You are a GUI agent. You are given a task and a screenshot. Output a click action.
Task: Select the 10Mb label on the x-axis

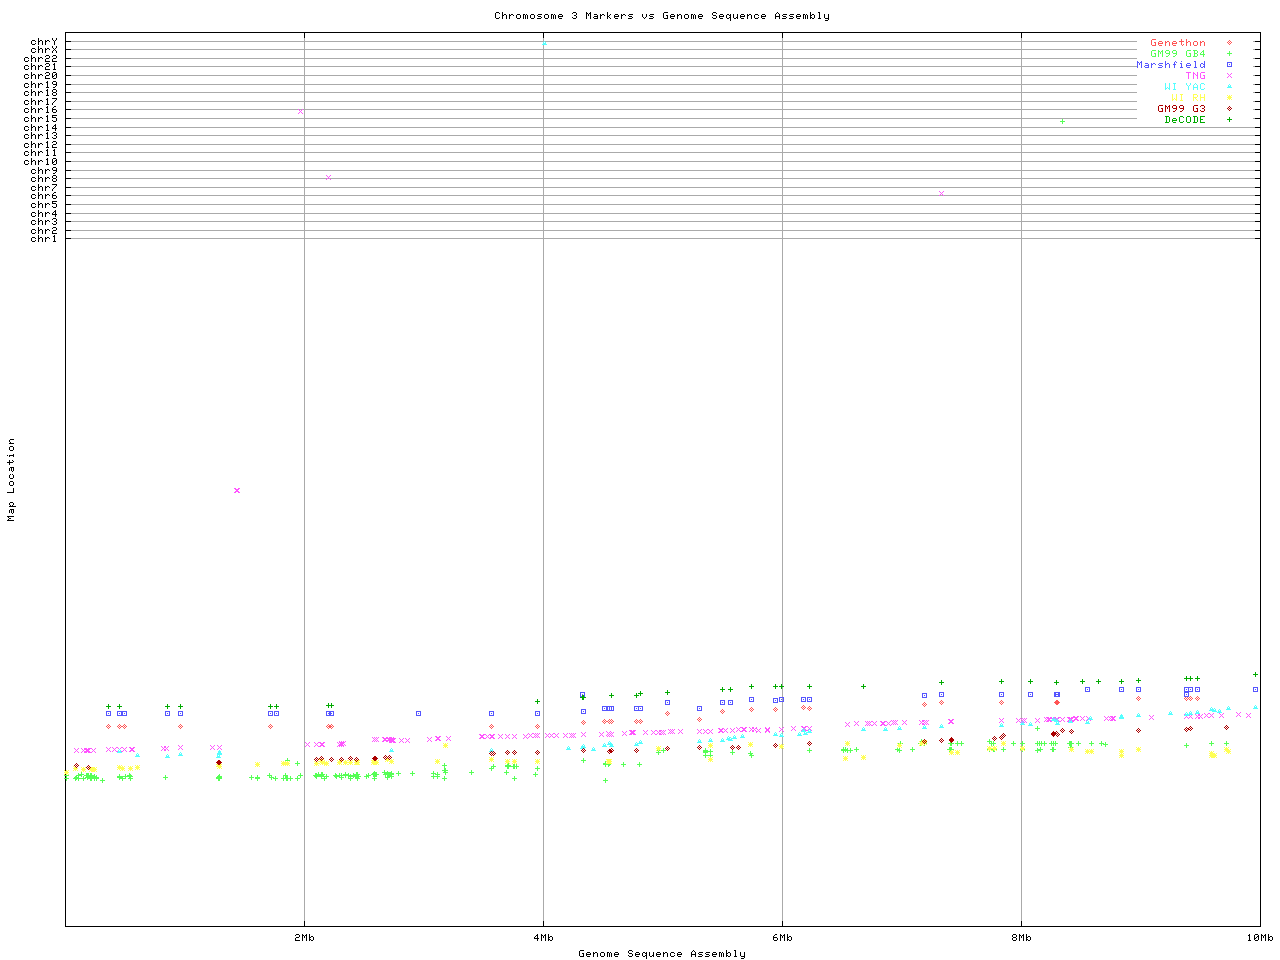click(1259, 938)
